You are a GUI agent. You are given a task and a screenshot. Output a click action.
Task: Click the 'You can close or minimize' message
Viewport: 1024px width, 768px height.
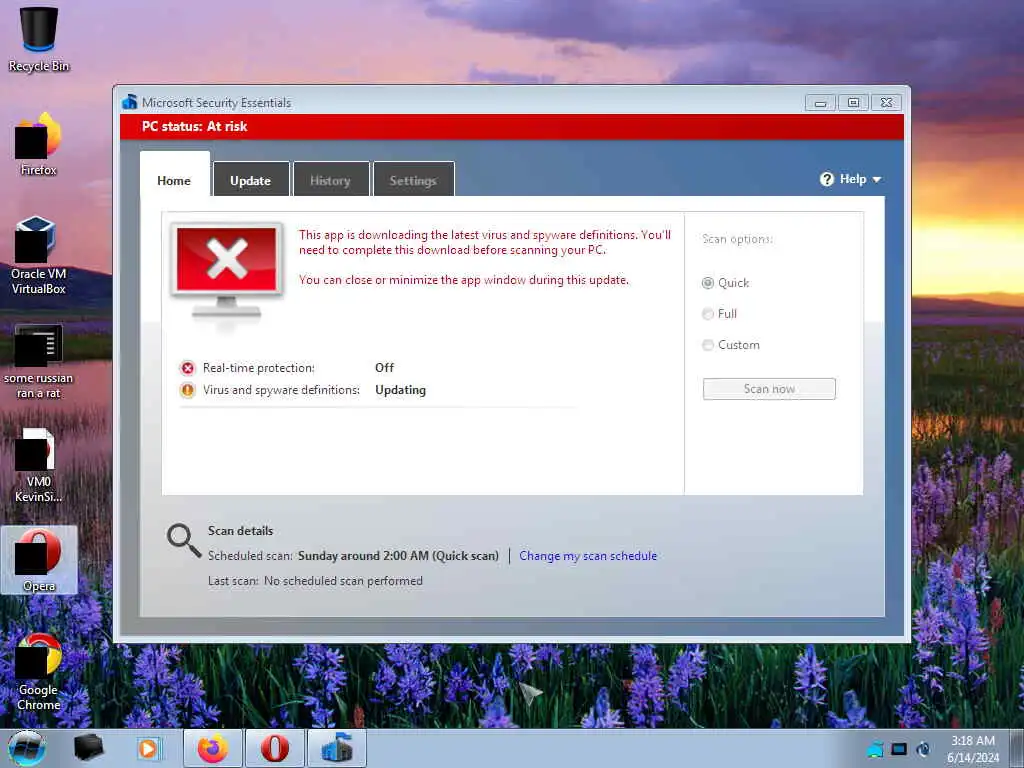pos(464,280)
